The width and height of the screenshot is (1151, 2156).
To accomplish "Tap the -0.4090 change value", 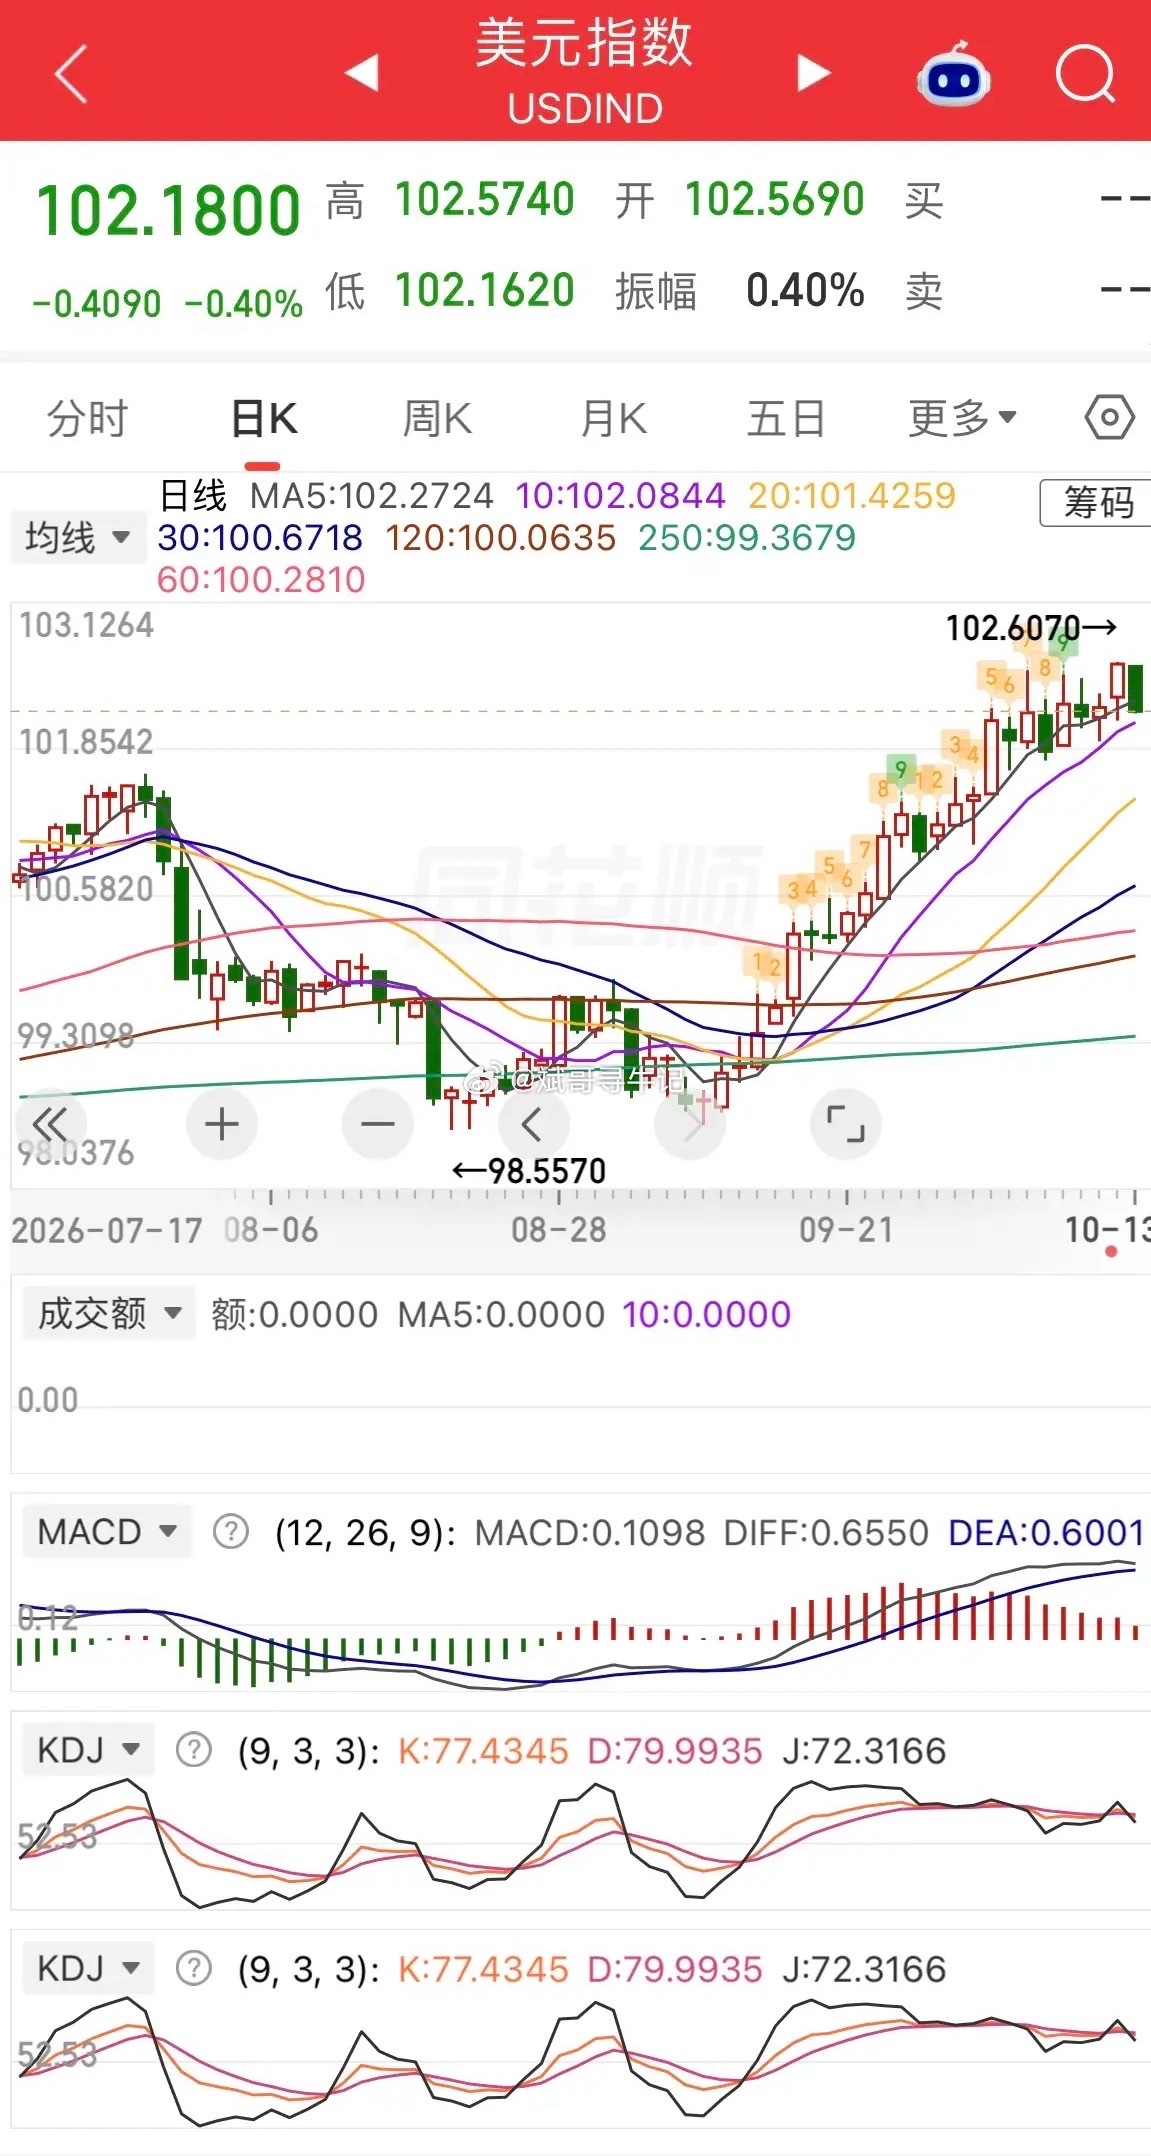I will pos(97,304).
